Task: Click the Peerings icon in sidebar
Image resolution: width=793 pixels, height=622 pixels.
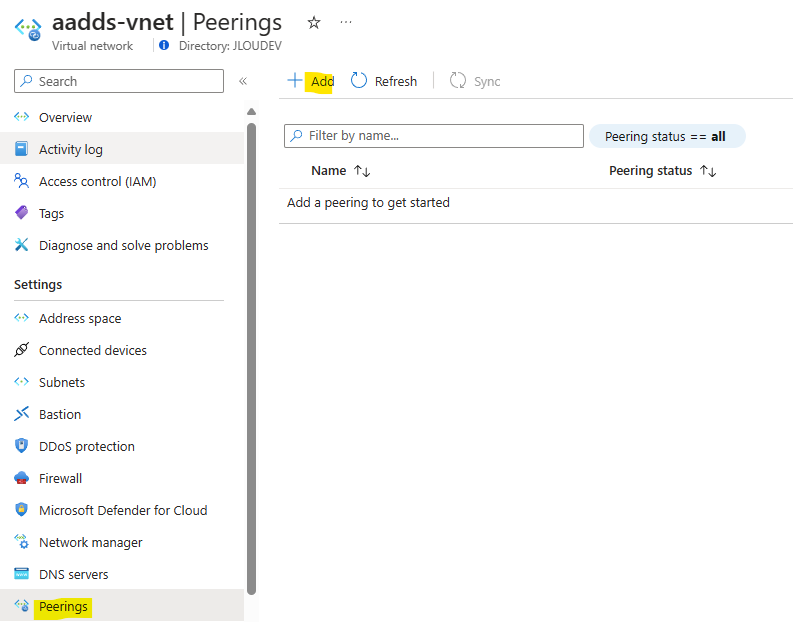Action: pos(21,605)
